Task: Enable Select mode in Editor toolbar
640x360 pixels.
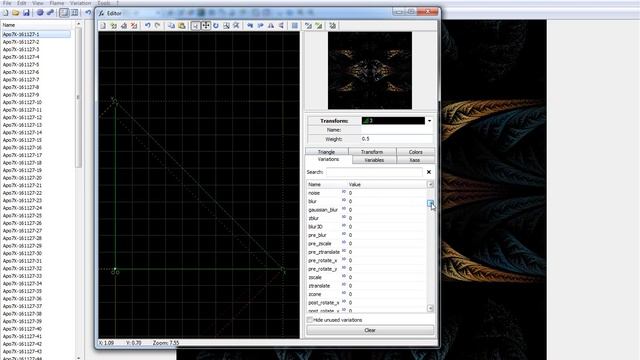Action: click(x=196, y=26)
